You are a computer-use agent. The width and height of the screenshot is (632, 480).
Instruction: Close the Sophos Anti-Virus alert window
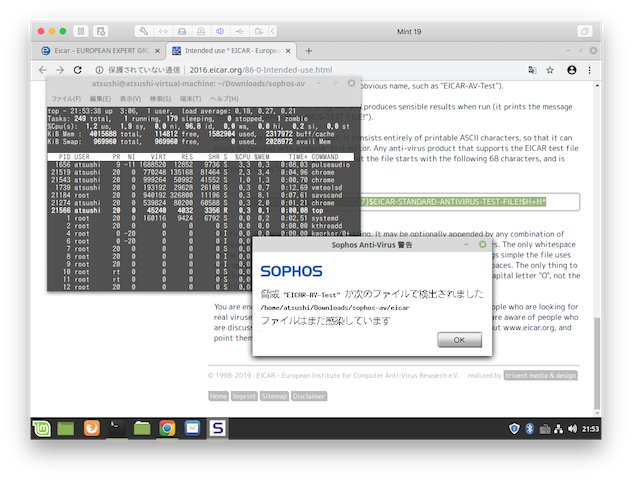pos(482,245)
